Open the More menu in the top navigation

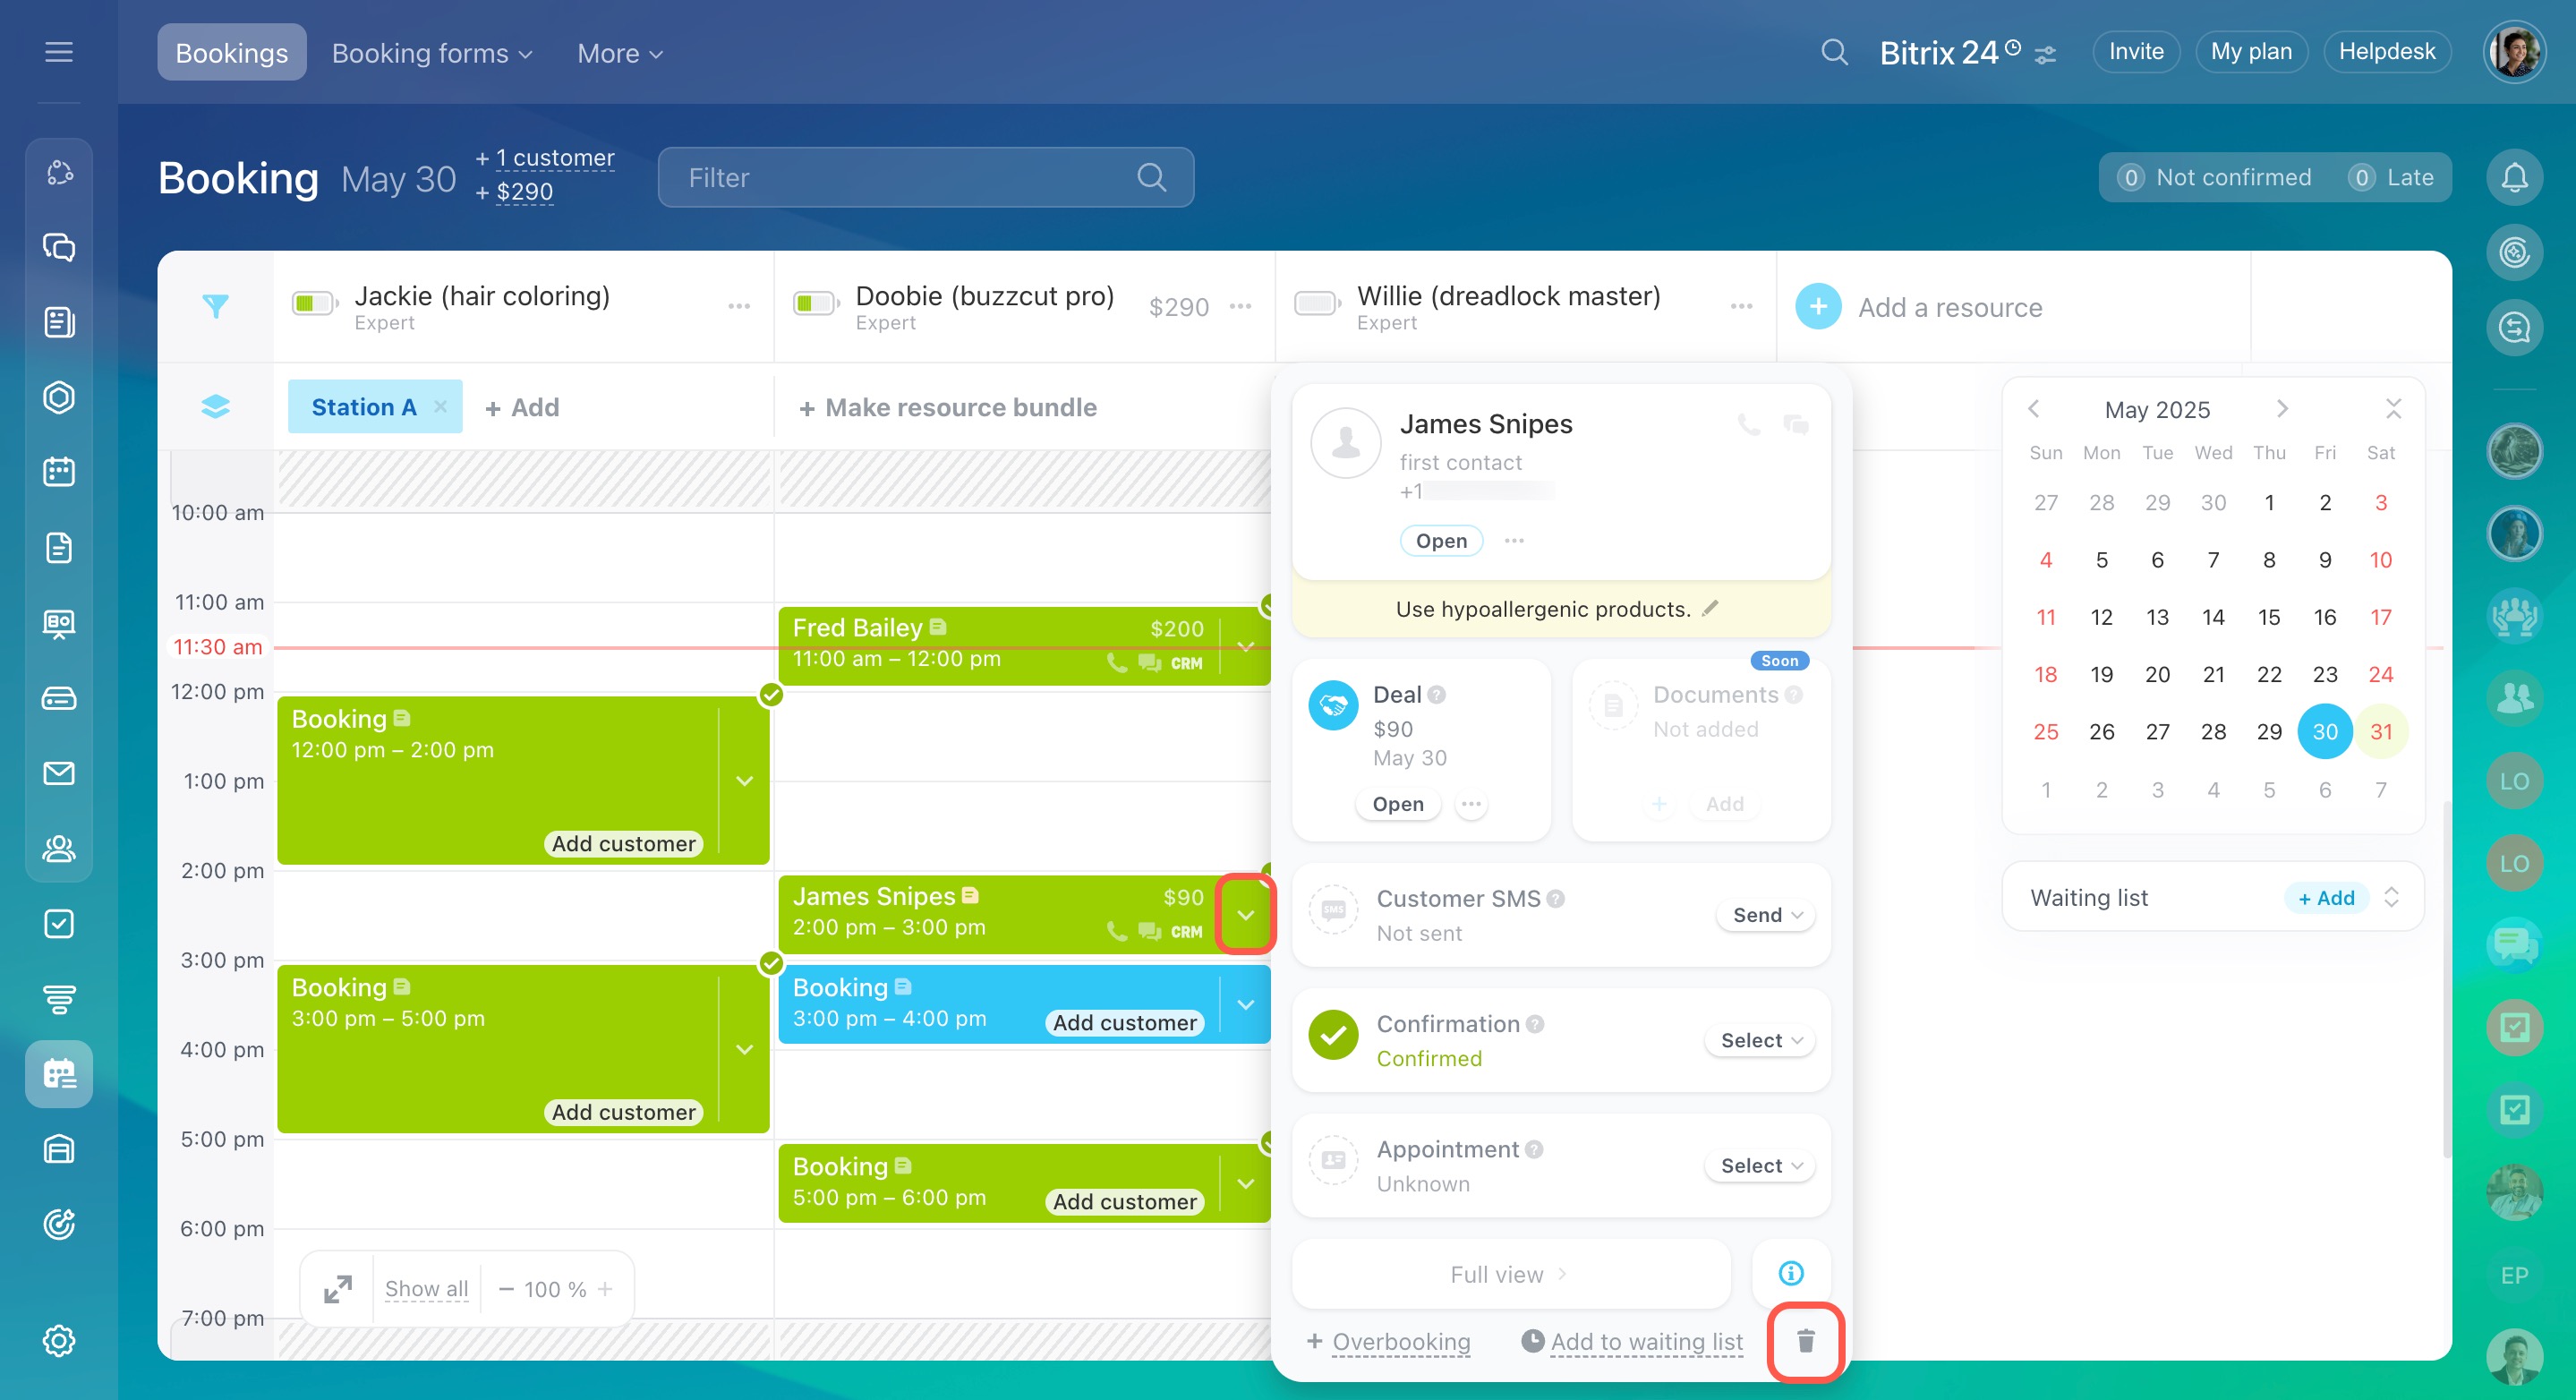[x=619, y=53]
